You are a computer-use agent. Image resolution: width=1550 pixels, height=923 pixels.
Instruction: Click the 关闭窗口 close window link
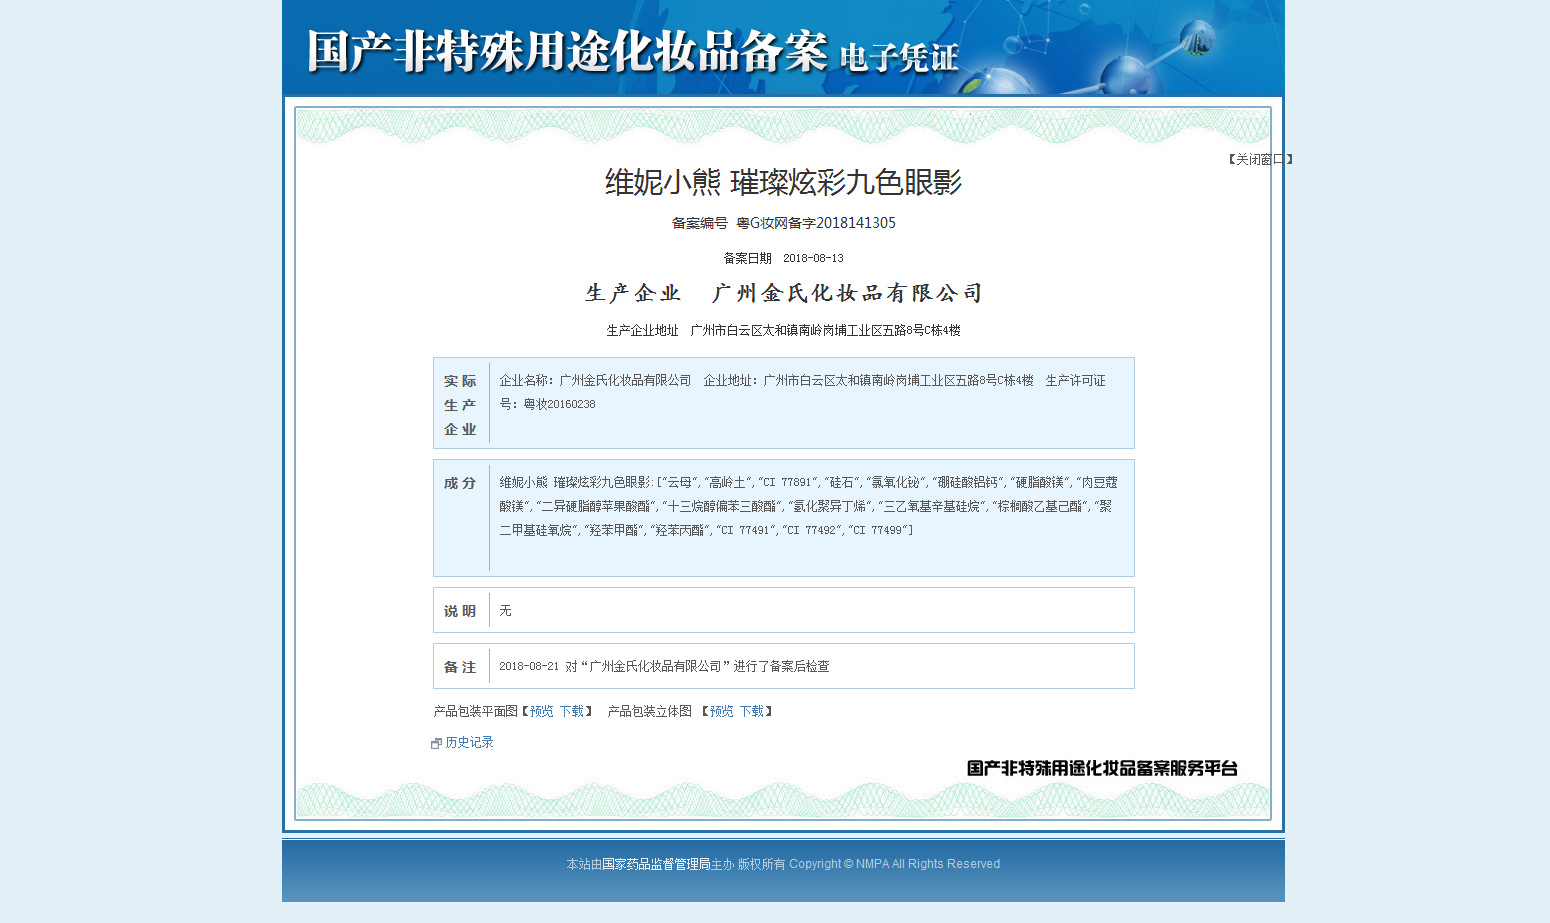pos(1260,159)
